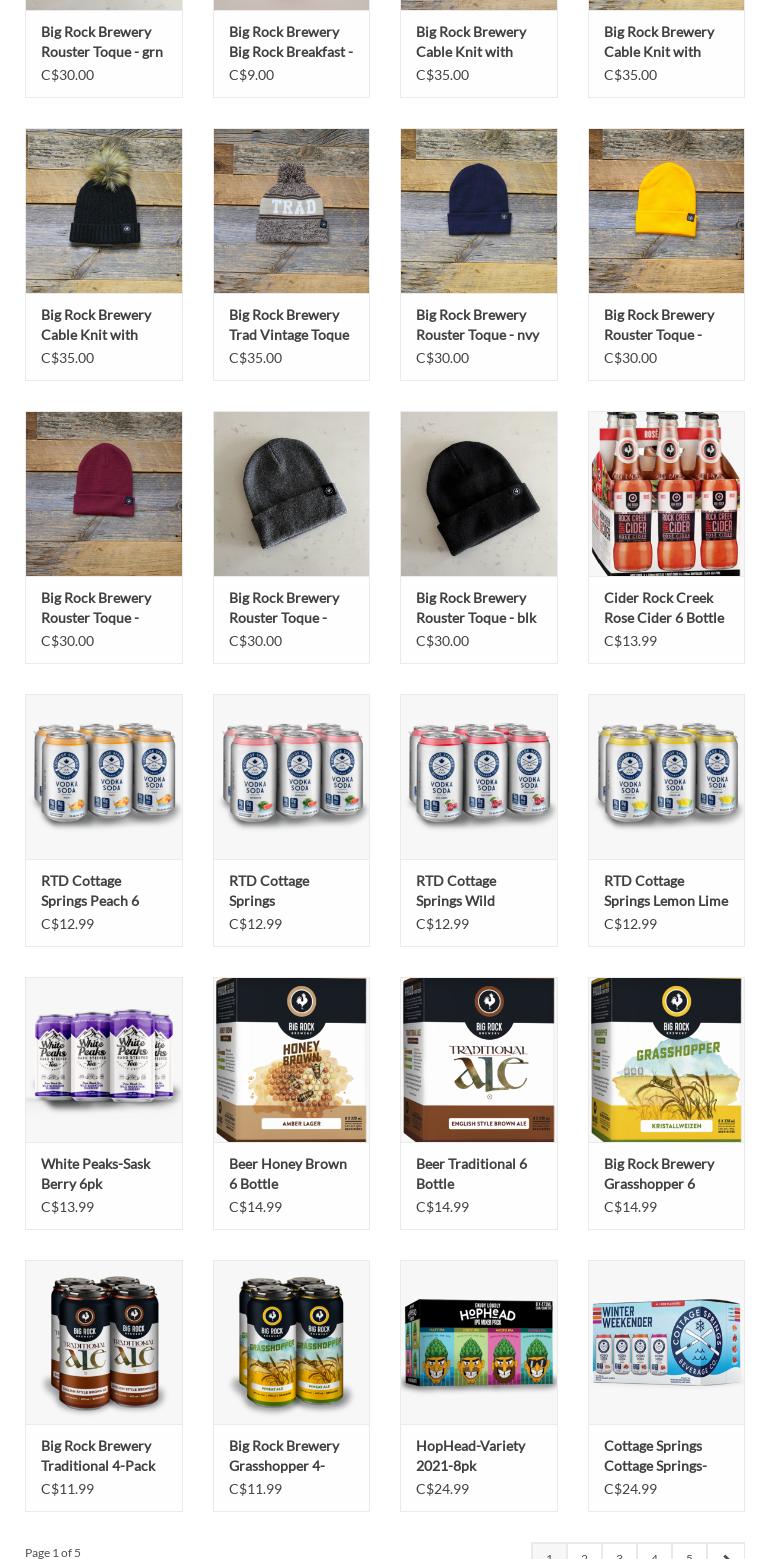Select the Rouster Toque - blk title
This screenshot has height=1559, width=770.
tap(476, 607)
